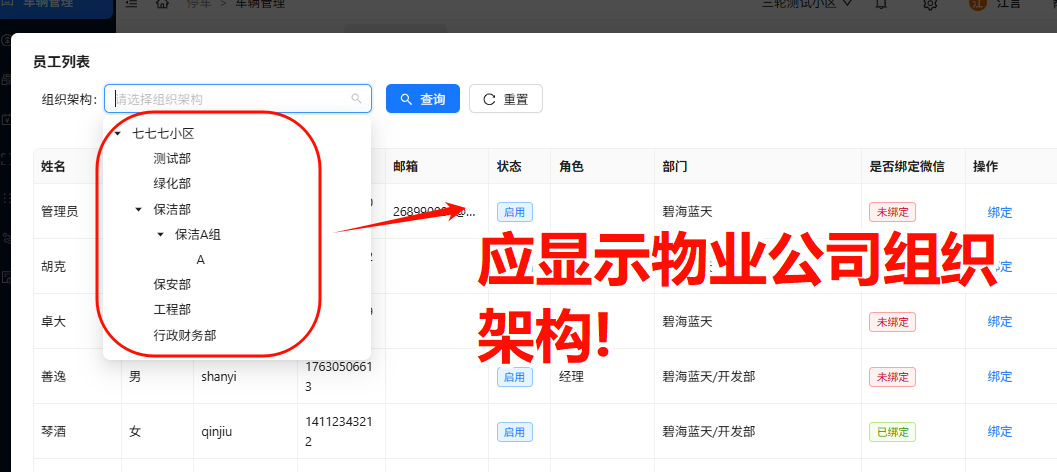Click 绑定 link in 管理员 row
This screenshot has width=1057, height=472.
999,212
